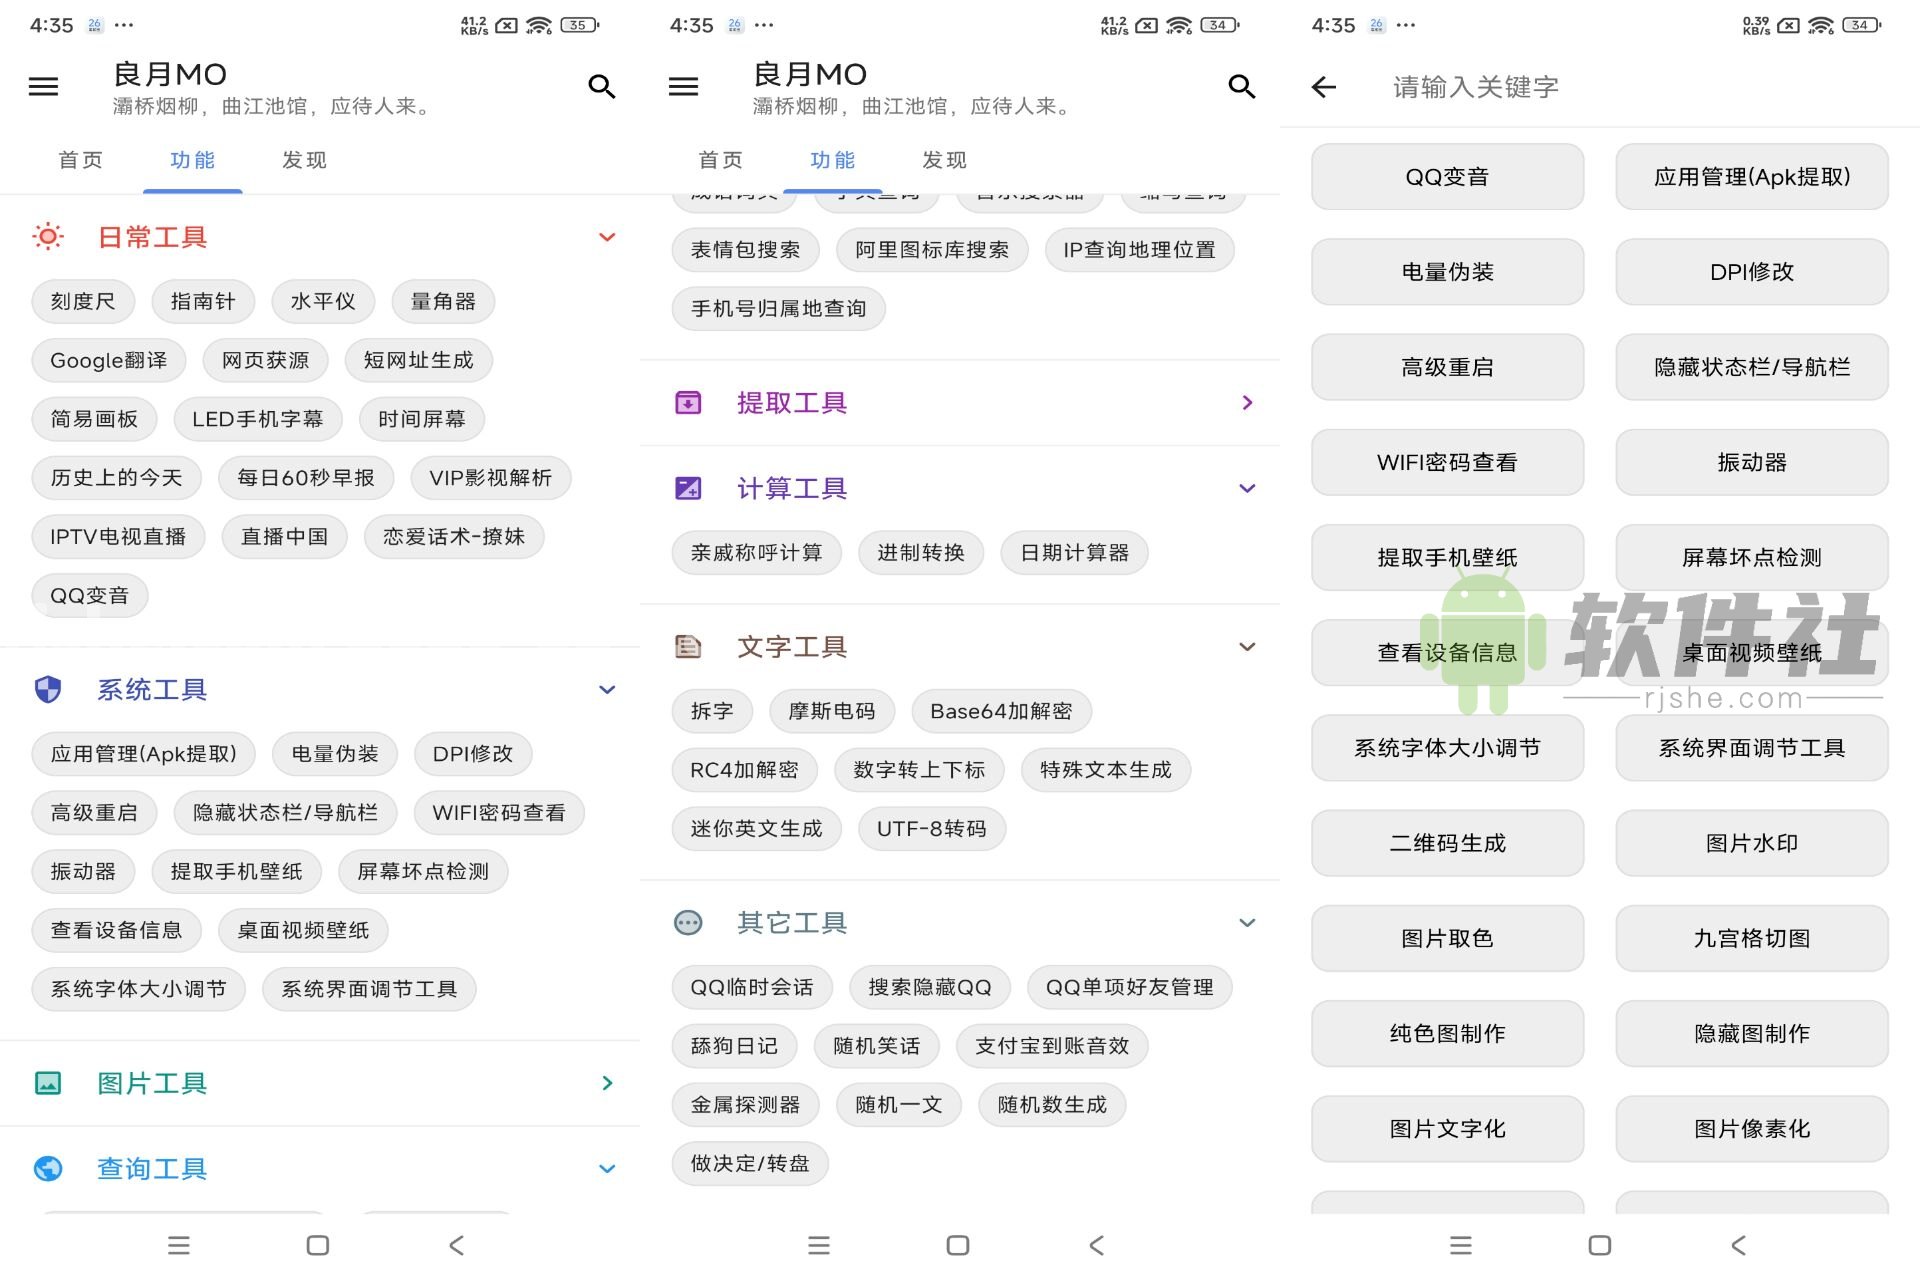Screen dimensions: 1920x1280
Task: Click the download icon next to 提取工具
Action: click(x=687, y=402)
